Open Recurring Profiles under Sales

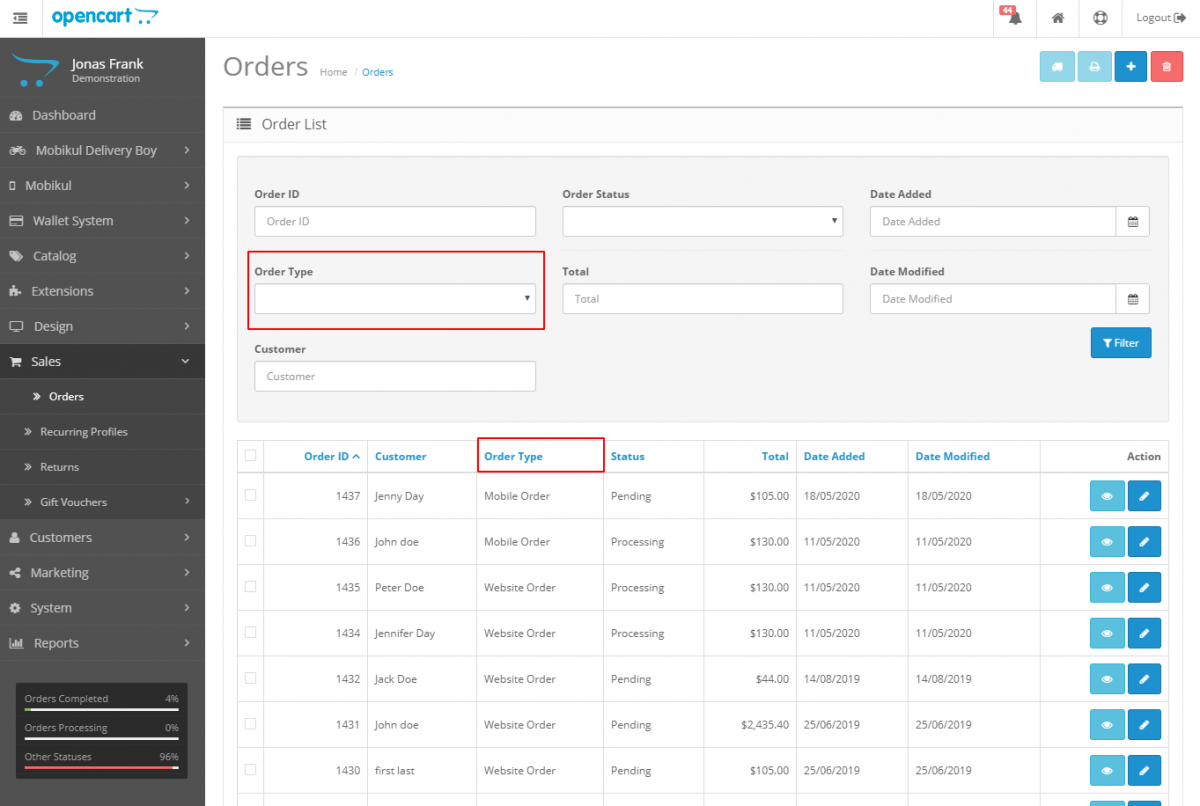tap(102, 432)
